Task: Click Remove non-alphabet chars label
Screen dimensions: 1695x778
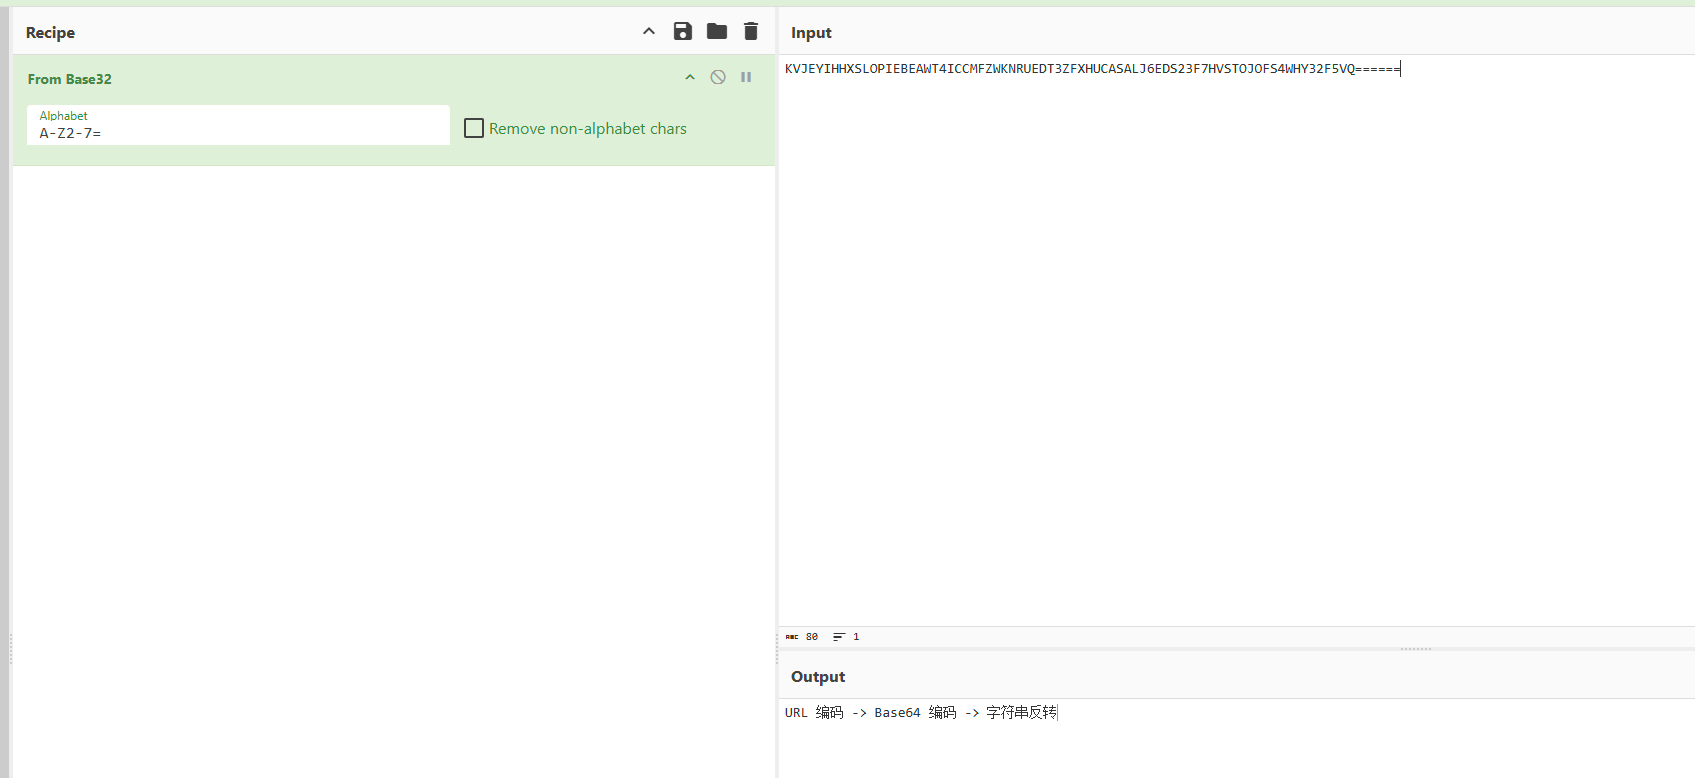Action: tap(588, 128)
